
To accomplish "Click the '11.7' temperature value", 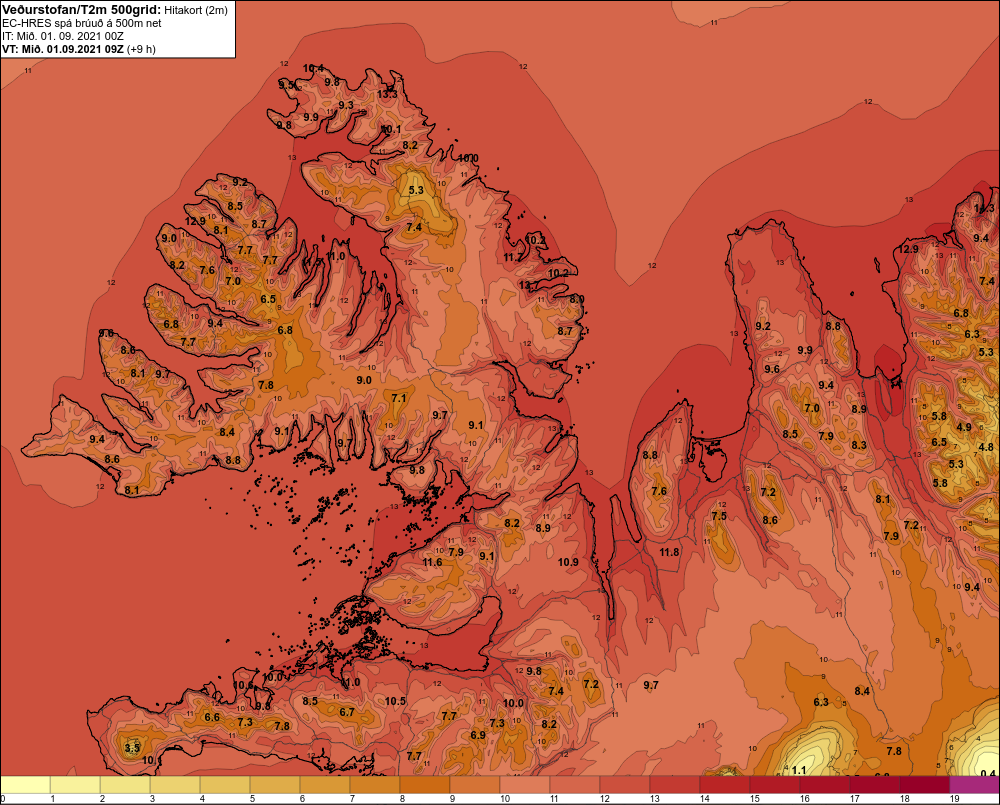I will point(513,258).
